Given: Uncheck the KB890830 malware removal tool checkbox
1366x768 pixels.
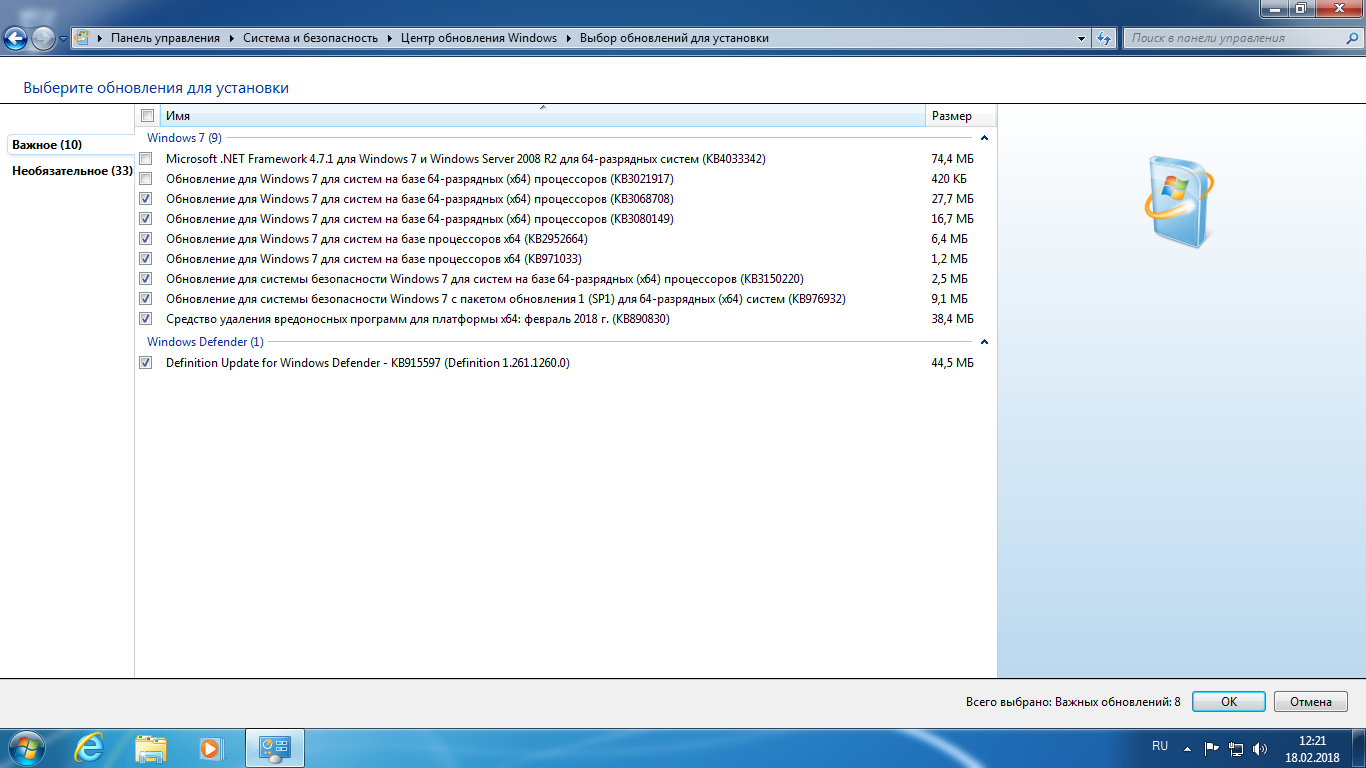Looking at the screenshot, I should [147, 319].
